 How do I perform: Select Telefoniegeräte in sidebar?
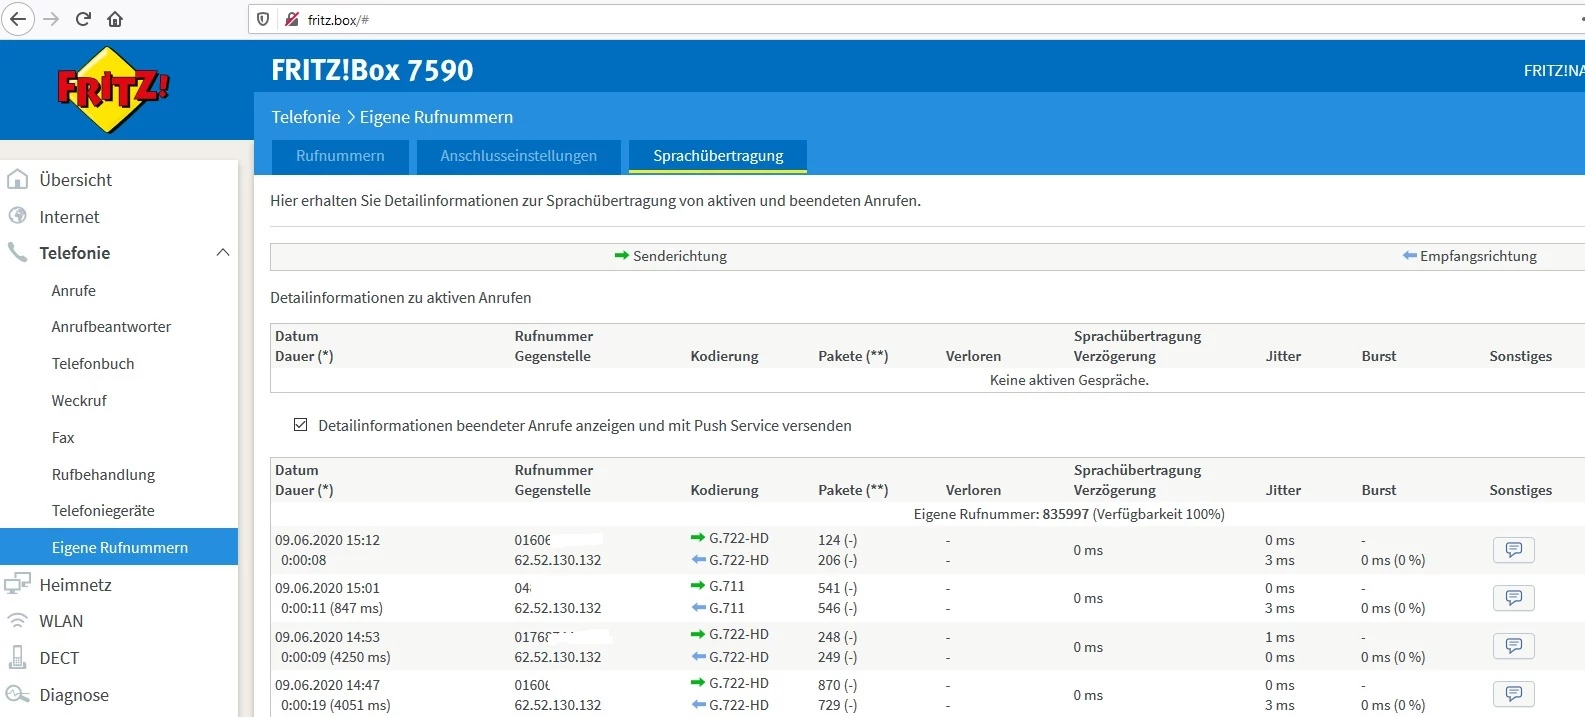coord(103,511)
